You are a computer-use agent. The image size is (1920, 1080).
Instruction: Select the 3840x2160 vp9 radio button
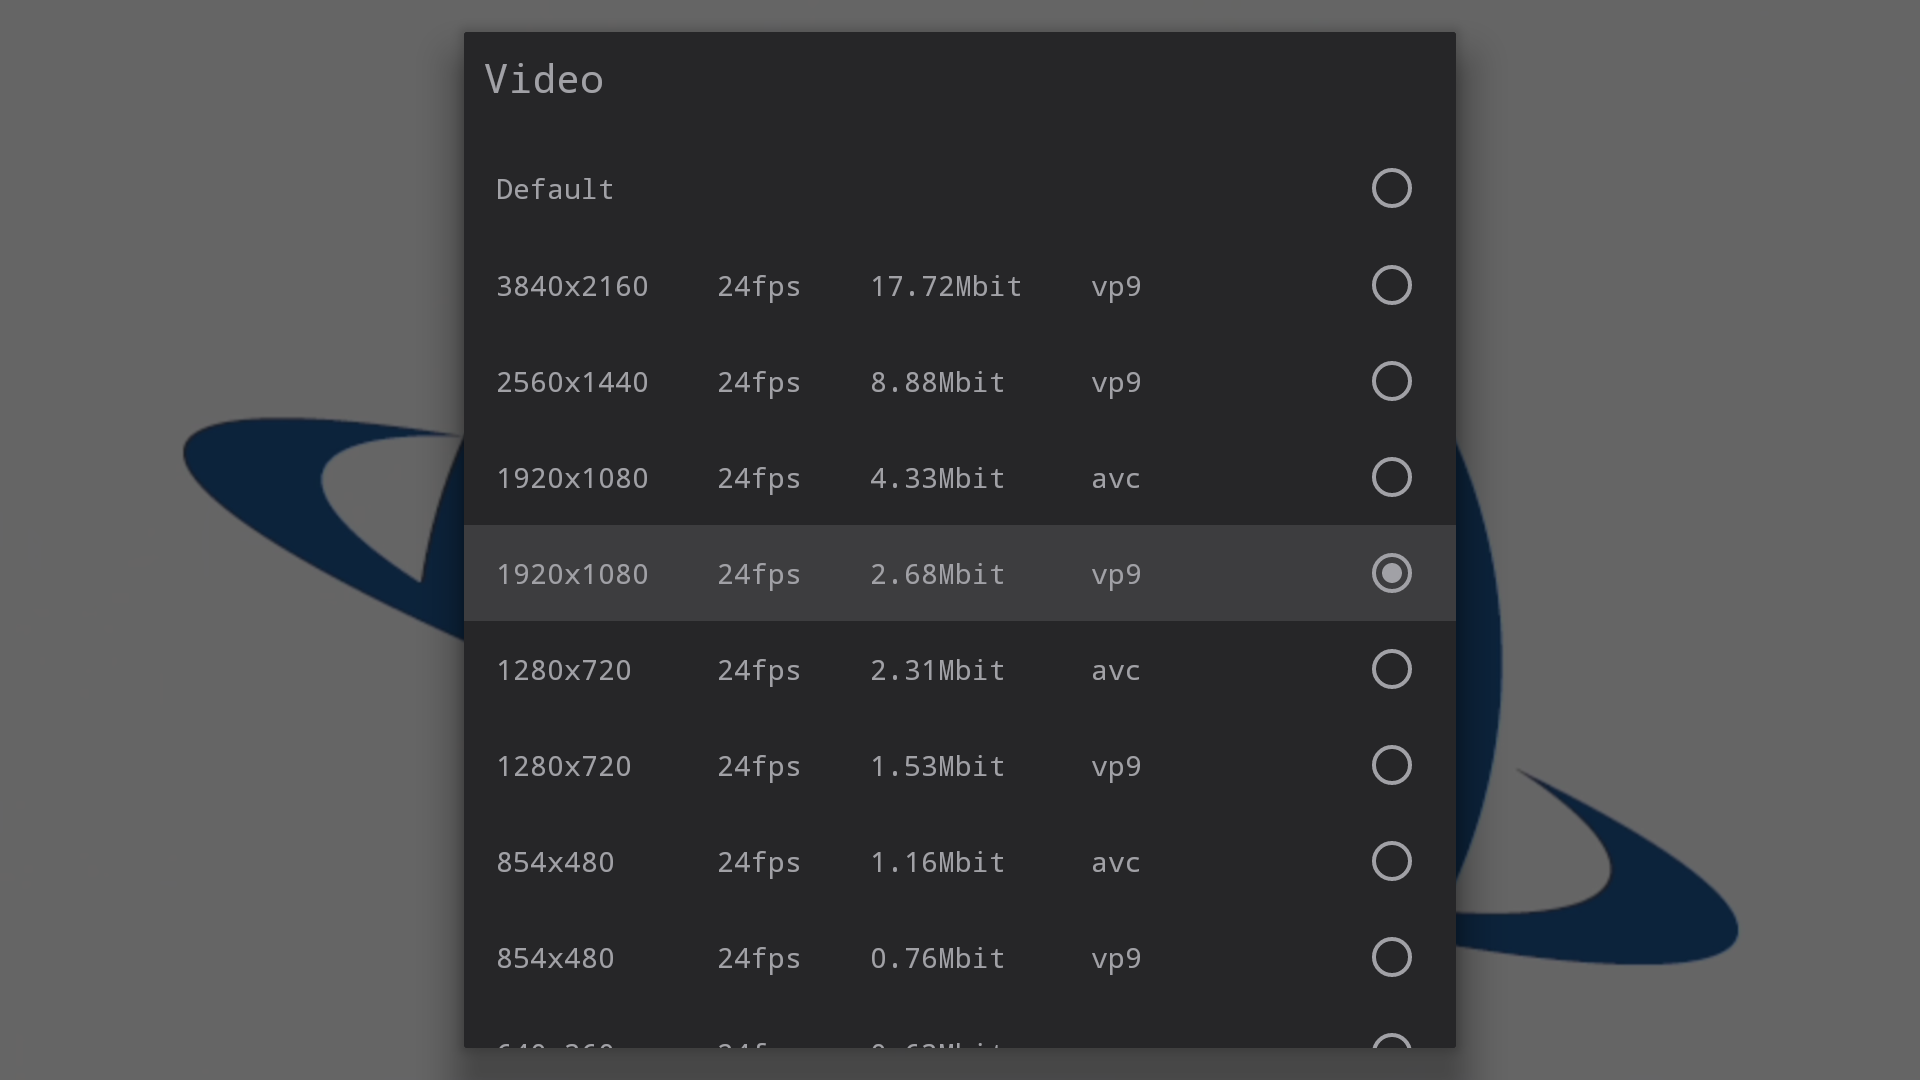(1391, 285)
